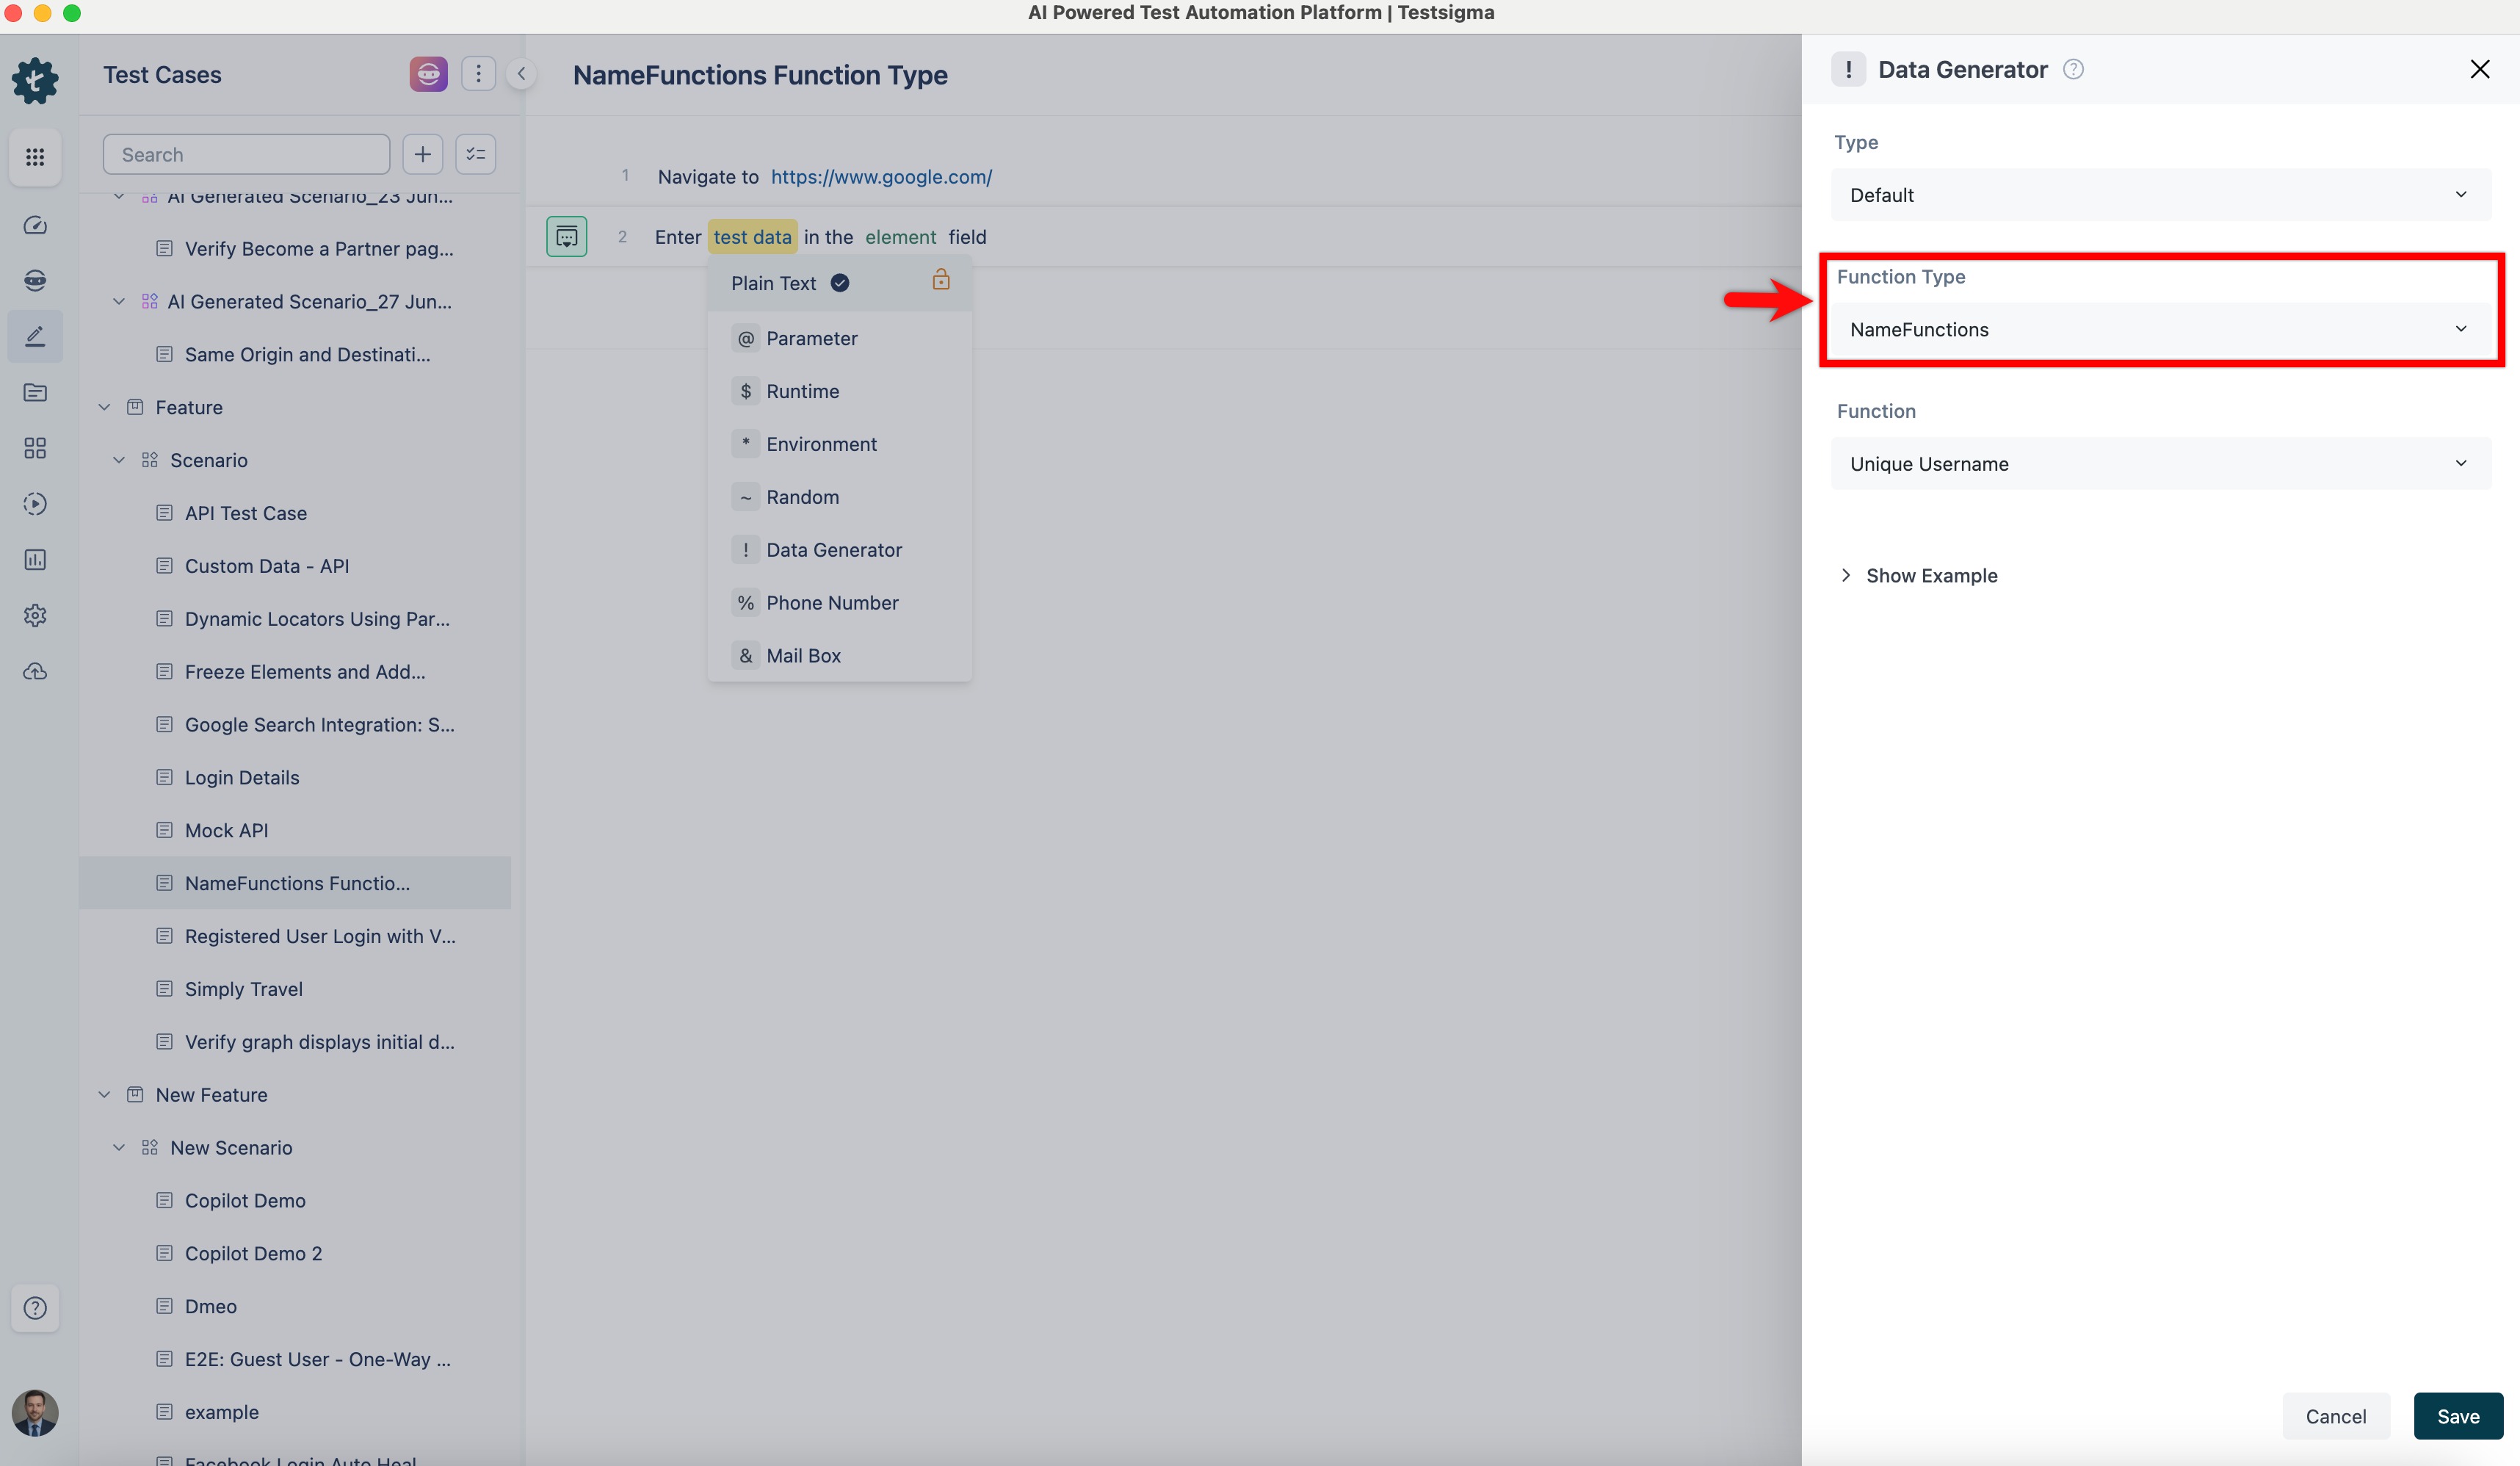Open the Settings gear in the sidebar
This screenshot has height=1466, width=2520.
tap(35, 615)
